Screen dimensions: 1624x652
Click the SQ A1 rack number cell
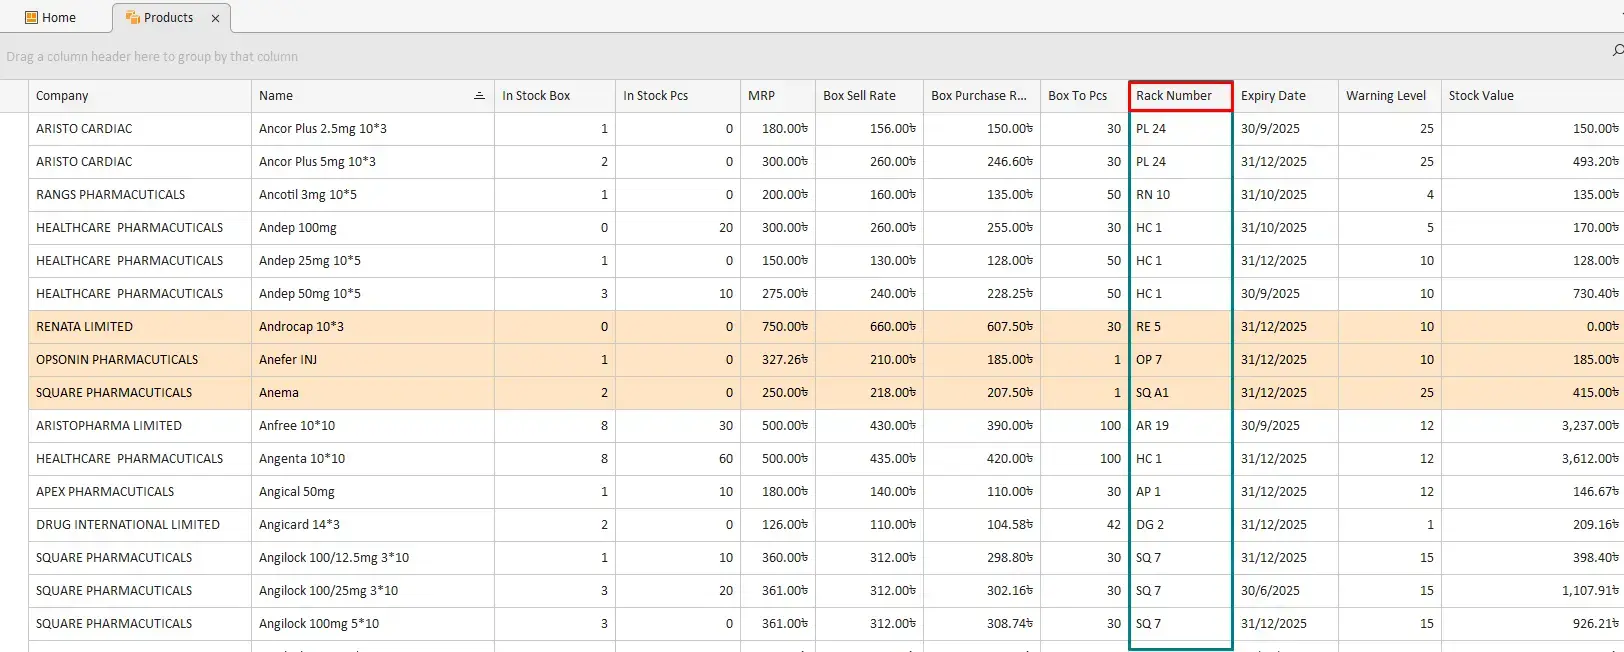(1181, 393)
